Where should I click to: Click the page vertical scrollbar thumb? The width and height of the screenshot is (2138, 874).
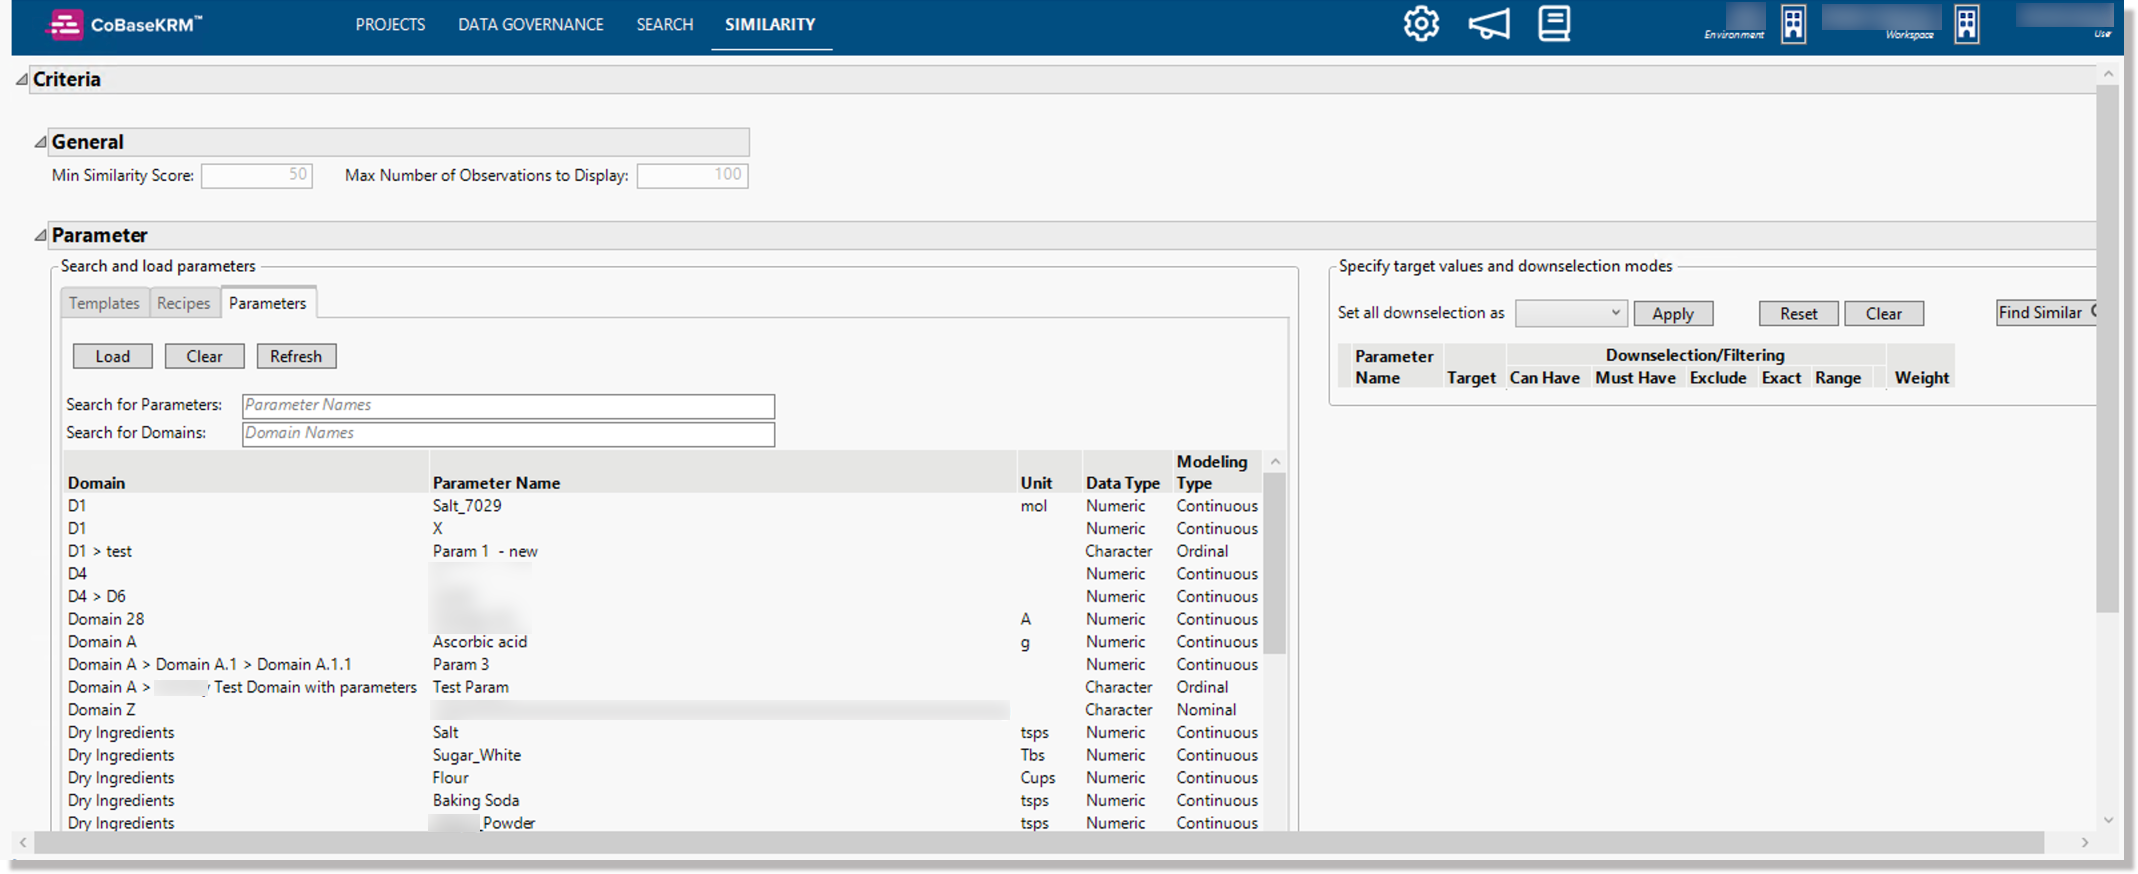(2107, 349)
